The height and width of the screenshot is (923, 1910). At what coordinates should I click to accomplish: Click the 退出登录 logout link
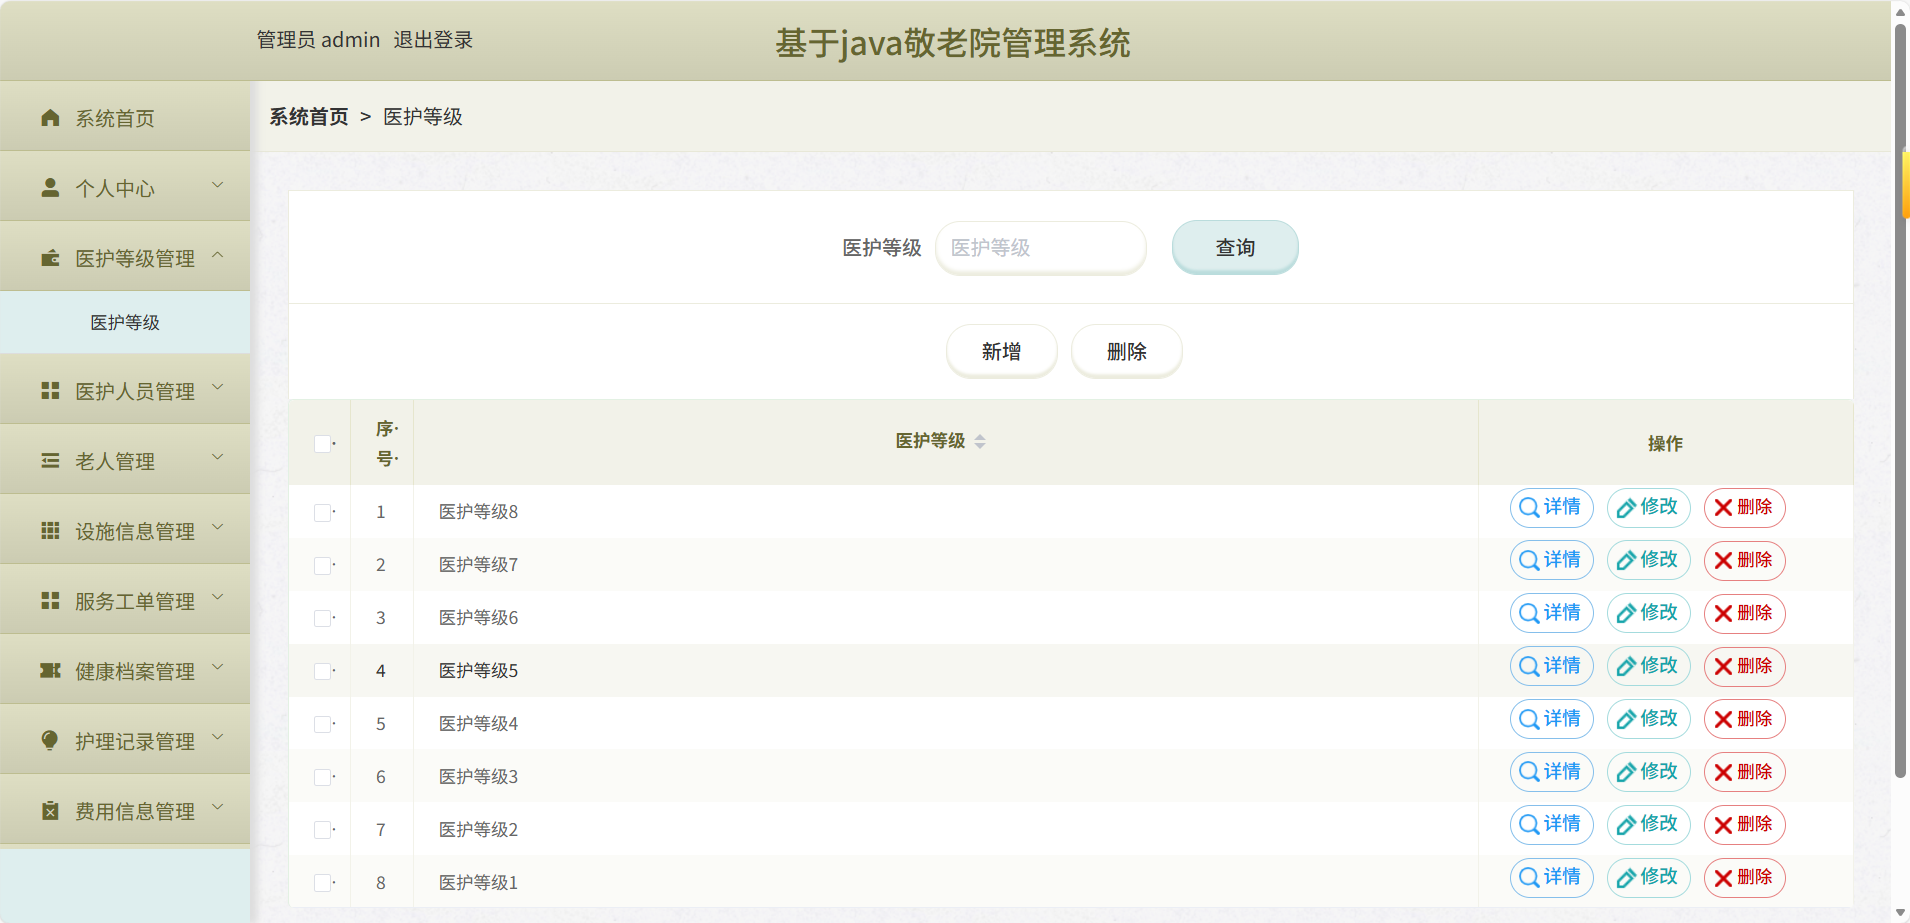click(433, 40)
